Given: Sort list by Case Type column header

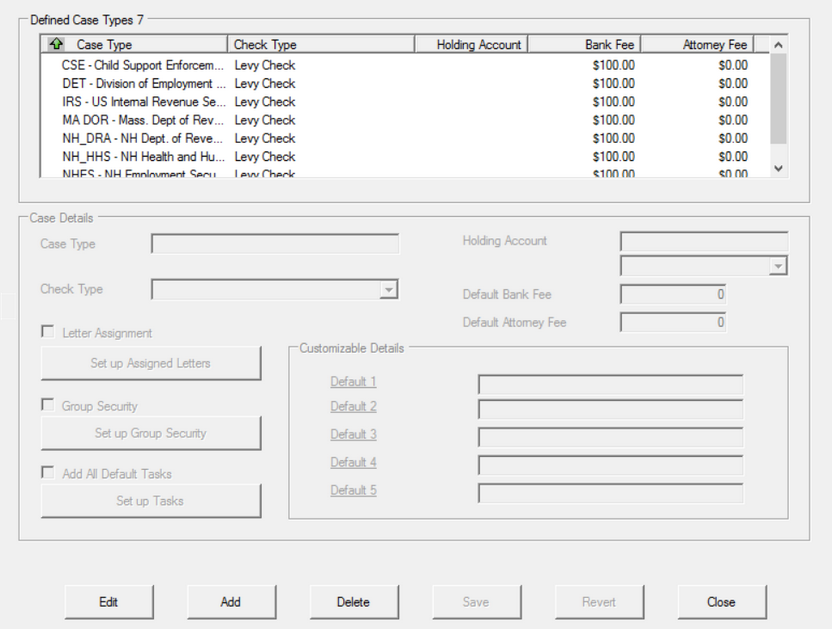Looking at the screenshot, I should click(134, 45).
